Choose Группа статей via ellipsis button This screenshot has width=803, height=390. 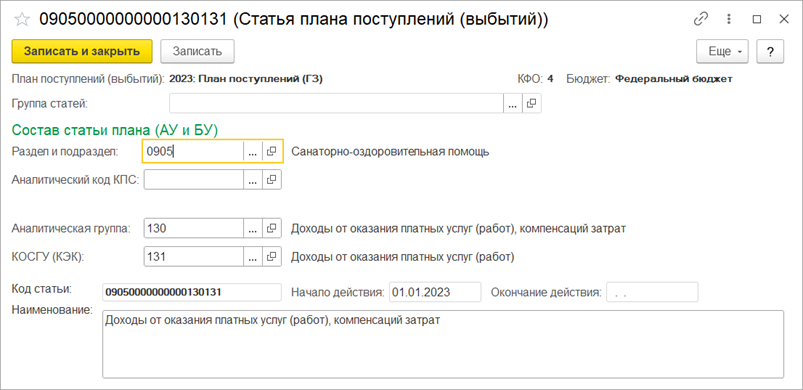click(513, 103)
